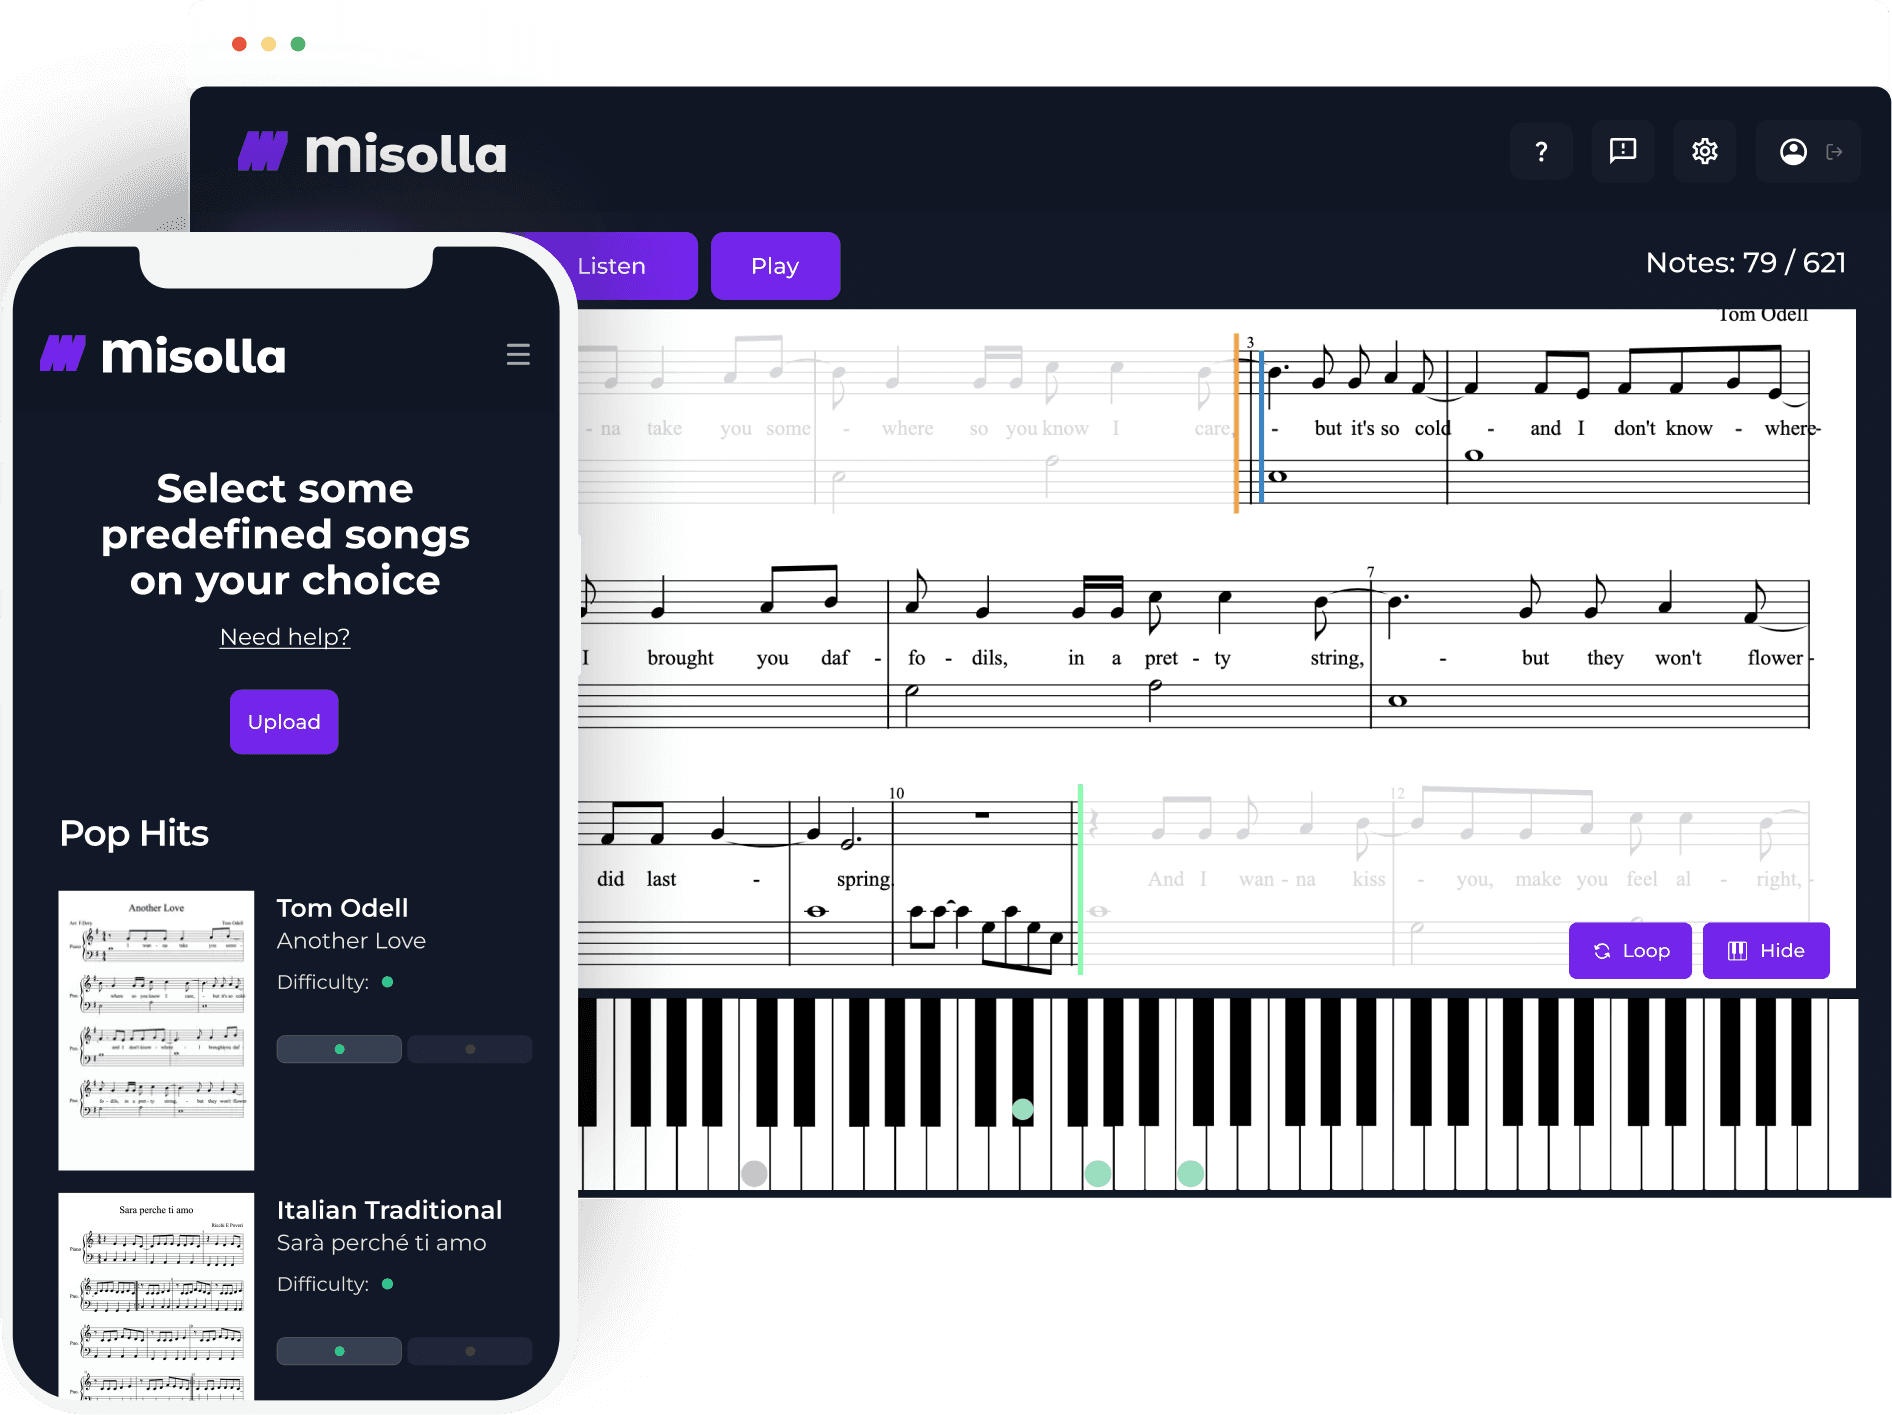The height and width of the screenshot is (1415, 1892).
Task: Open the user account profile icon
Action: tap(1793, 151)
